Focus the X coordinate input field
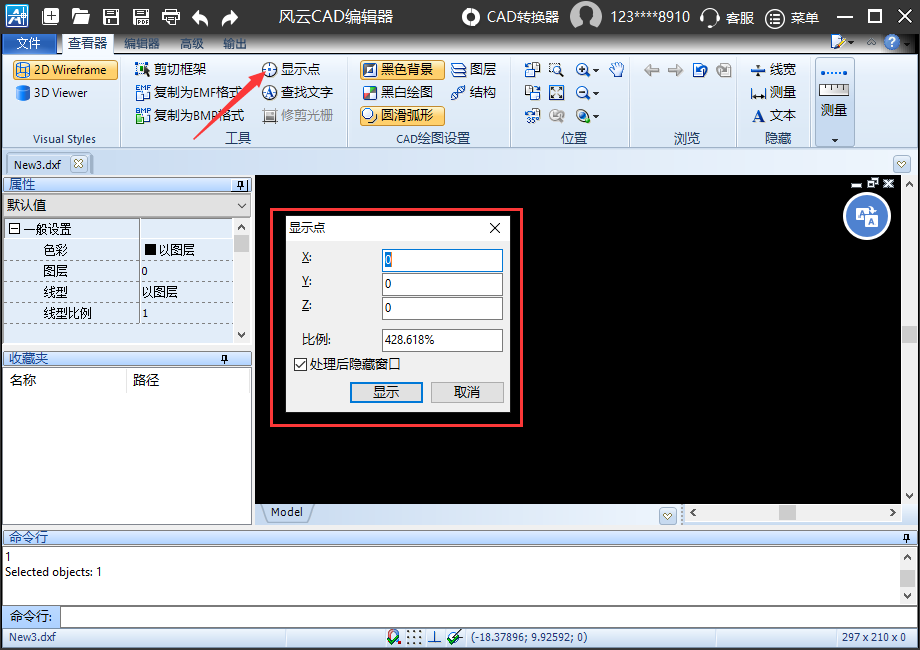This screenshot has height=650, width=920. [x=442, y=260]
